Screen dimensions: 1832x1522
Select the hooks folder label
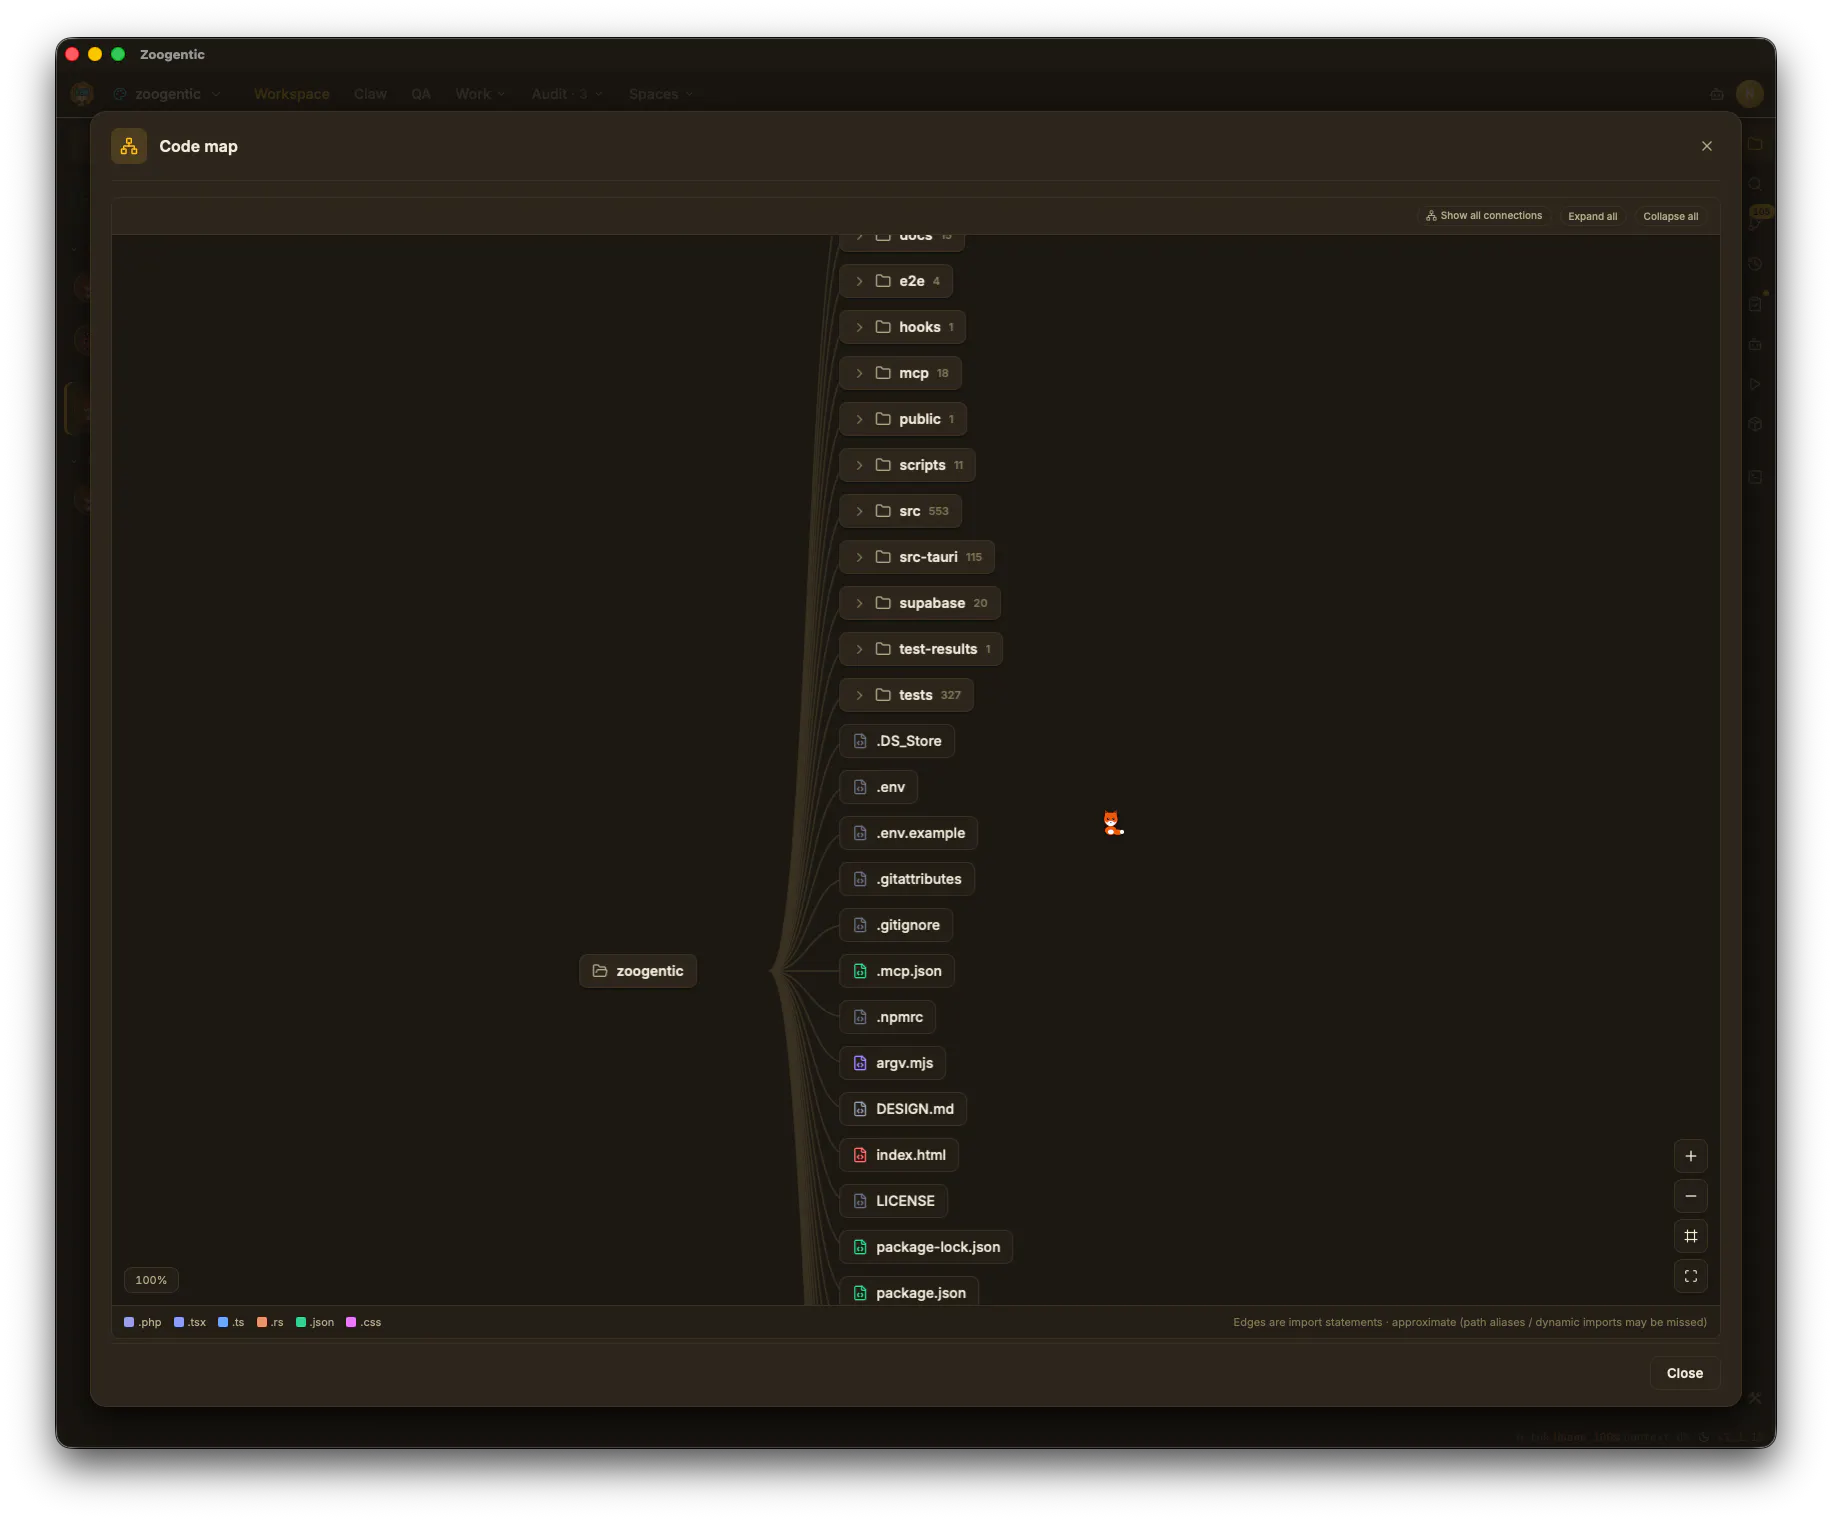(920, 327)
